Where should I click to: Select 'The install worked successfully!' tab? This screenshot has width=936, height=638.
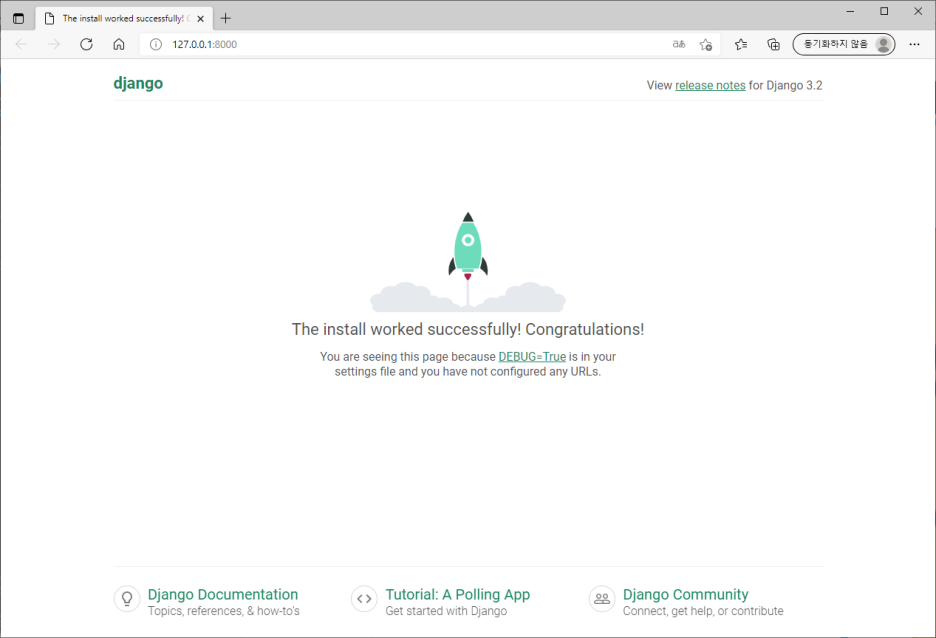124,19
